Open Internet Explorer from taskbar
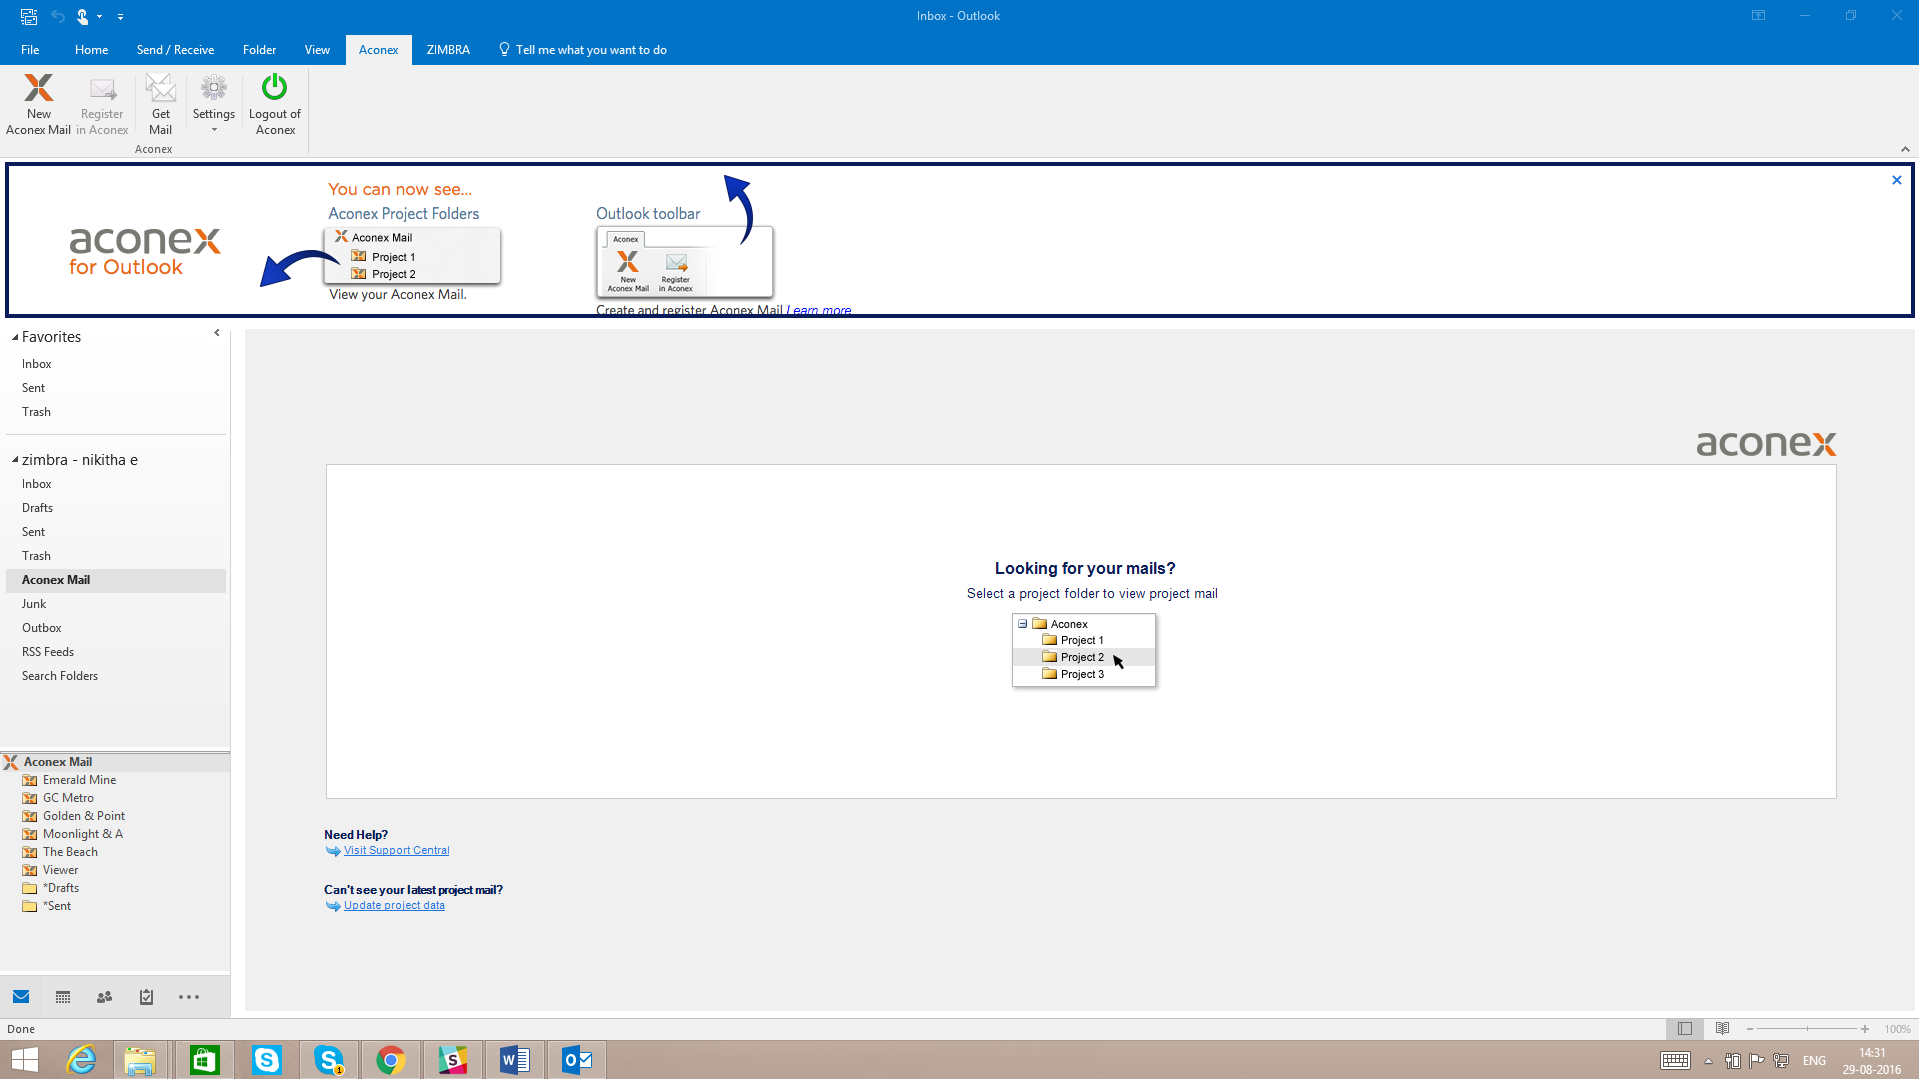This screenshot has height=1079, width=1919. (81, 1060)
